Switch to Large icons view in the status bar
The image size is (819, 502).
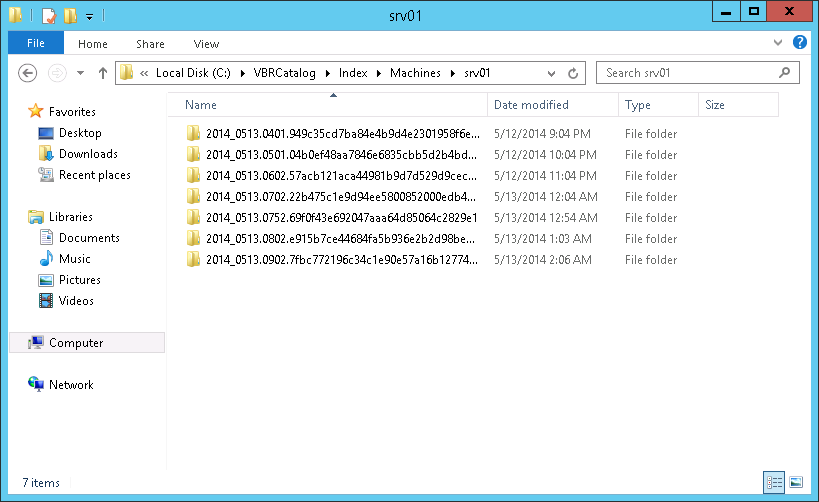pyautogui.click(x=795, y=482)
